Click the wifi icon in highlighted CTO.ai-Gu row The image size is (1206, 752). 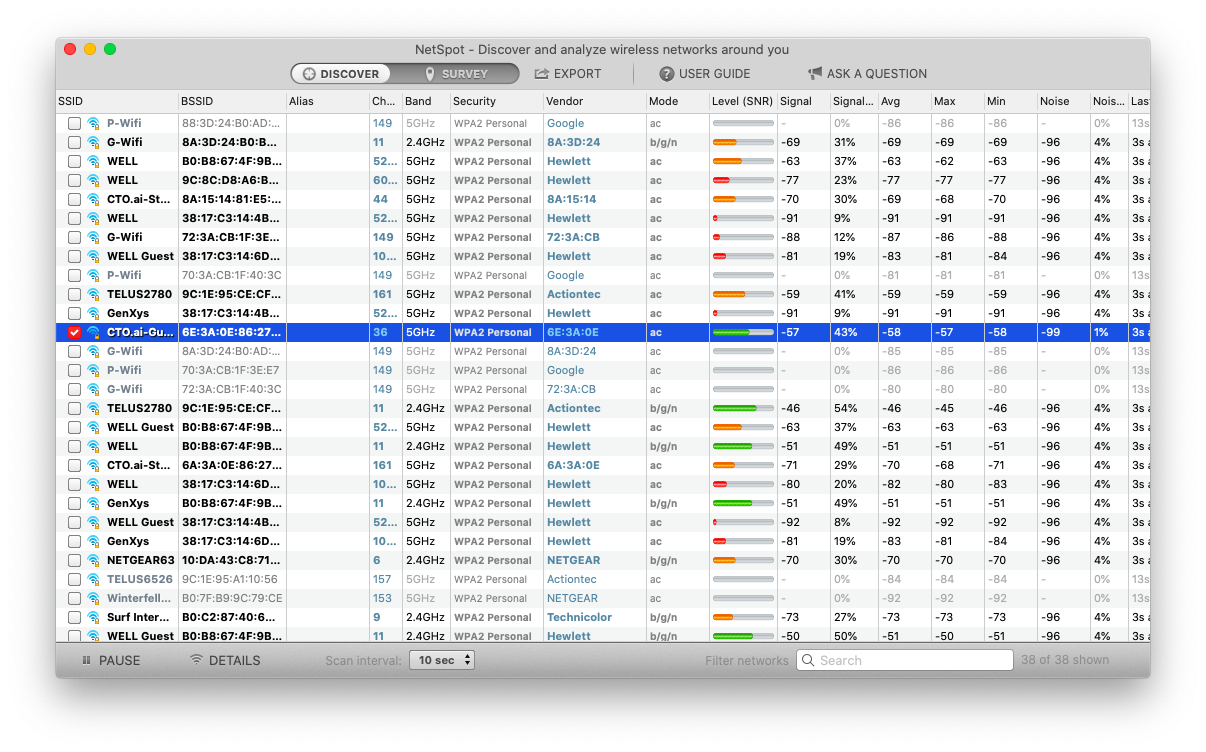(94, 332)
